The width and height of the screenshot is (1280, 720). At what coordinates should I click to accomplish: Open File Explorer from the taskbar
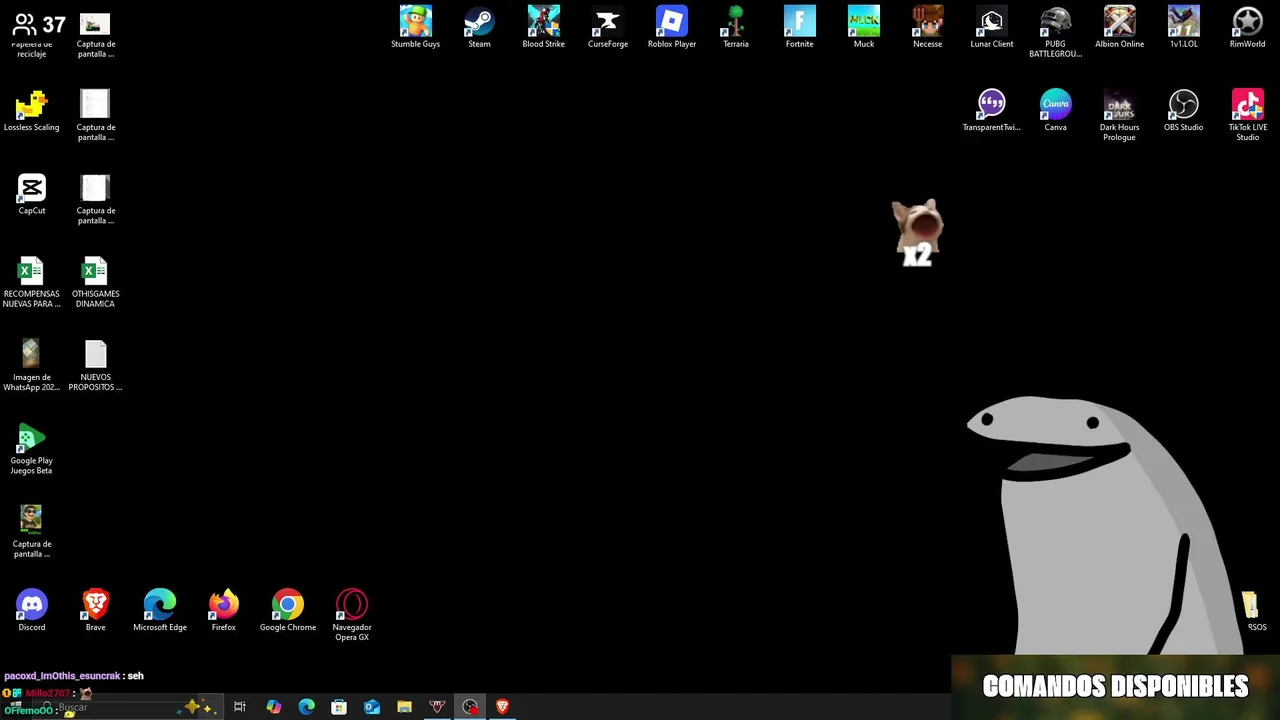(404, 707)
